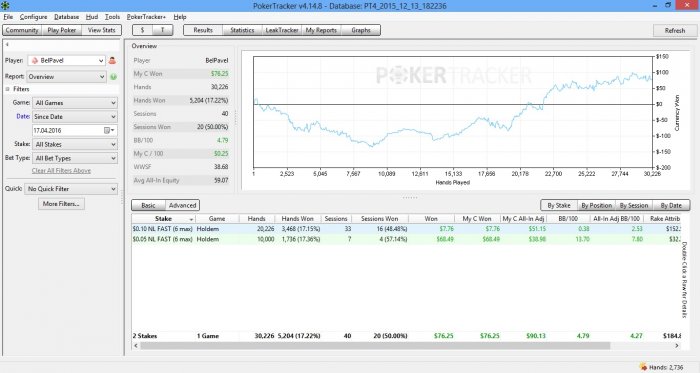The height and width of the screenshot is (373, 700).
Task: Click the PokerTracker app icon in title bar
Action: (x=5, y=5)
